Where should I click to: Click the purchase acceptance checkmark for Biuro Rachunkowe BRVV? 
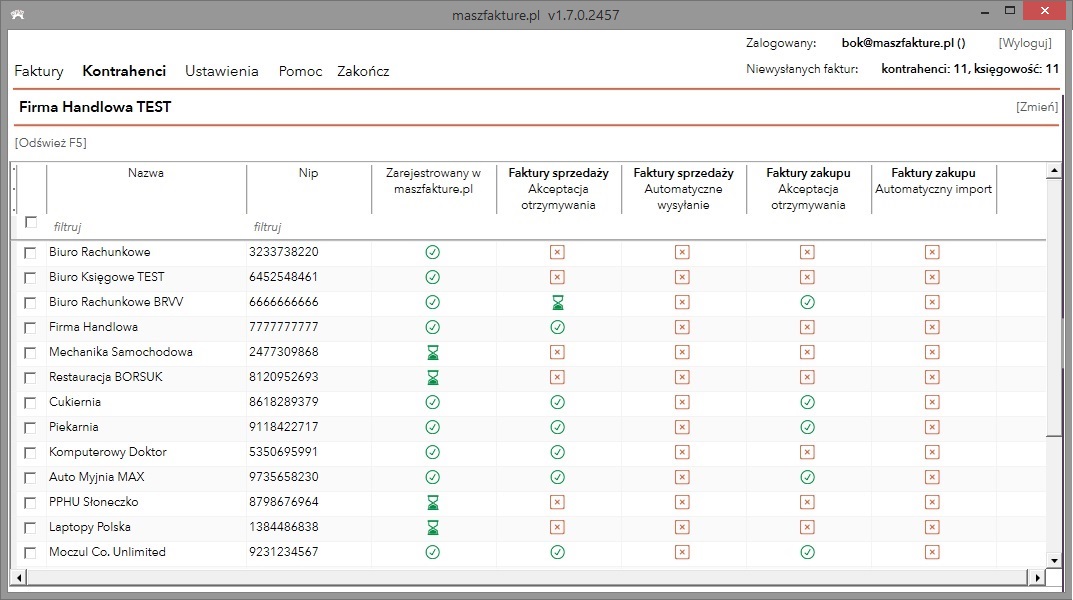click(807, 302)
